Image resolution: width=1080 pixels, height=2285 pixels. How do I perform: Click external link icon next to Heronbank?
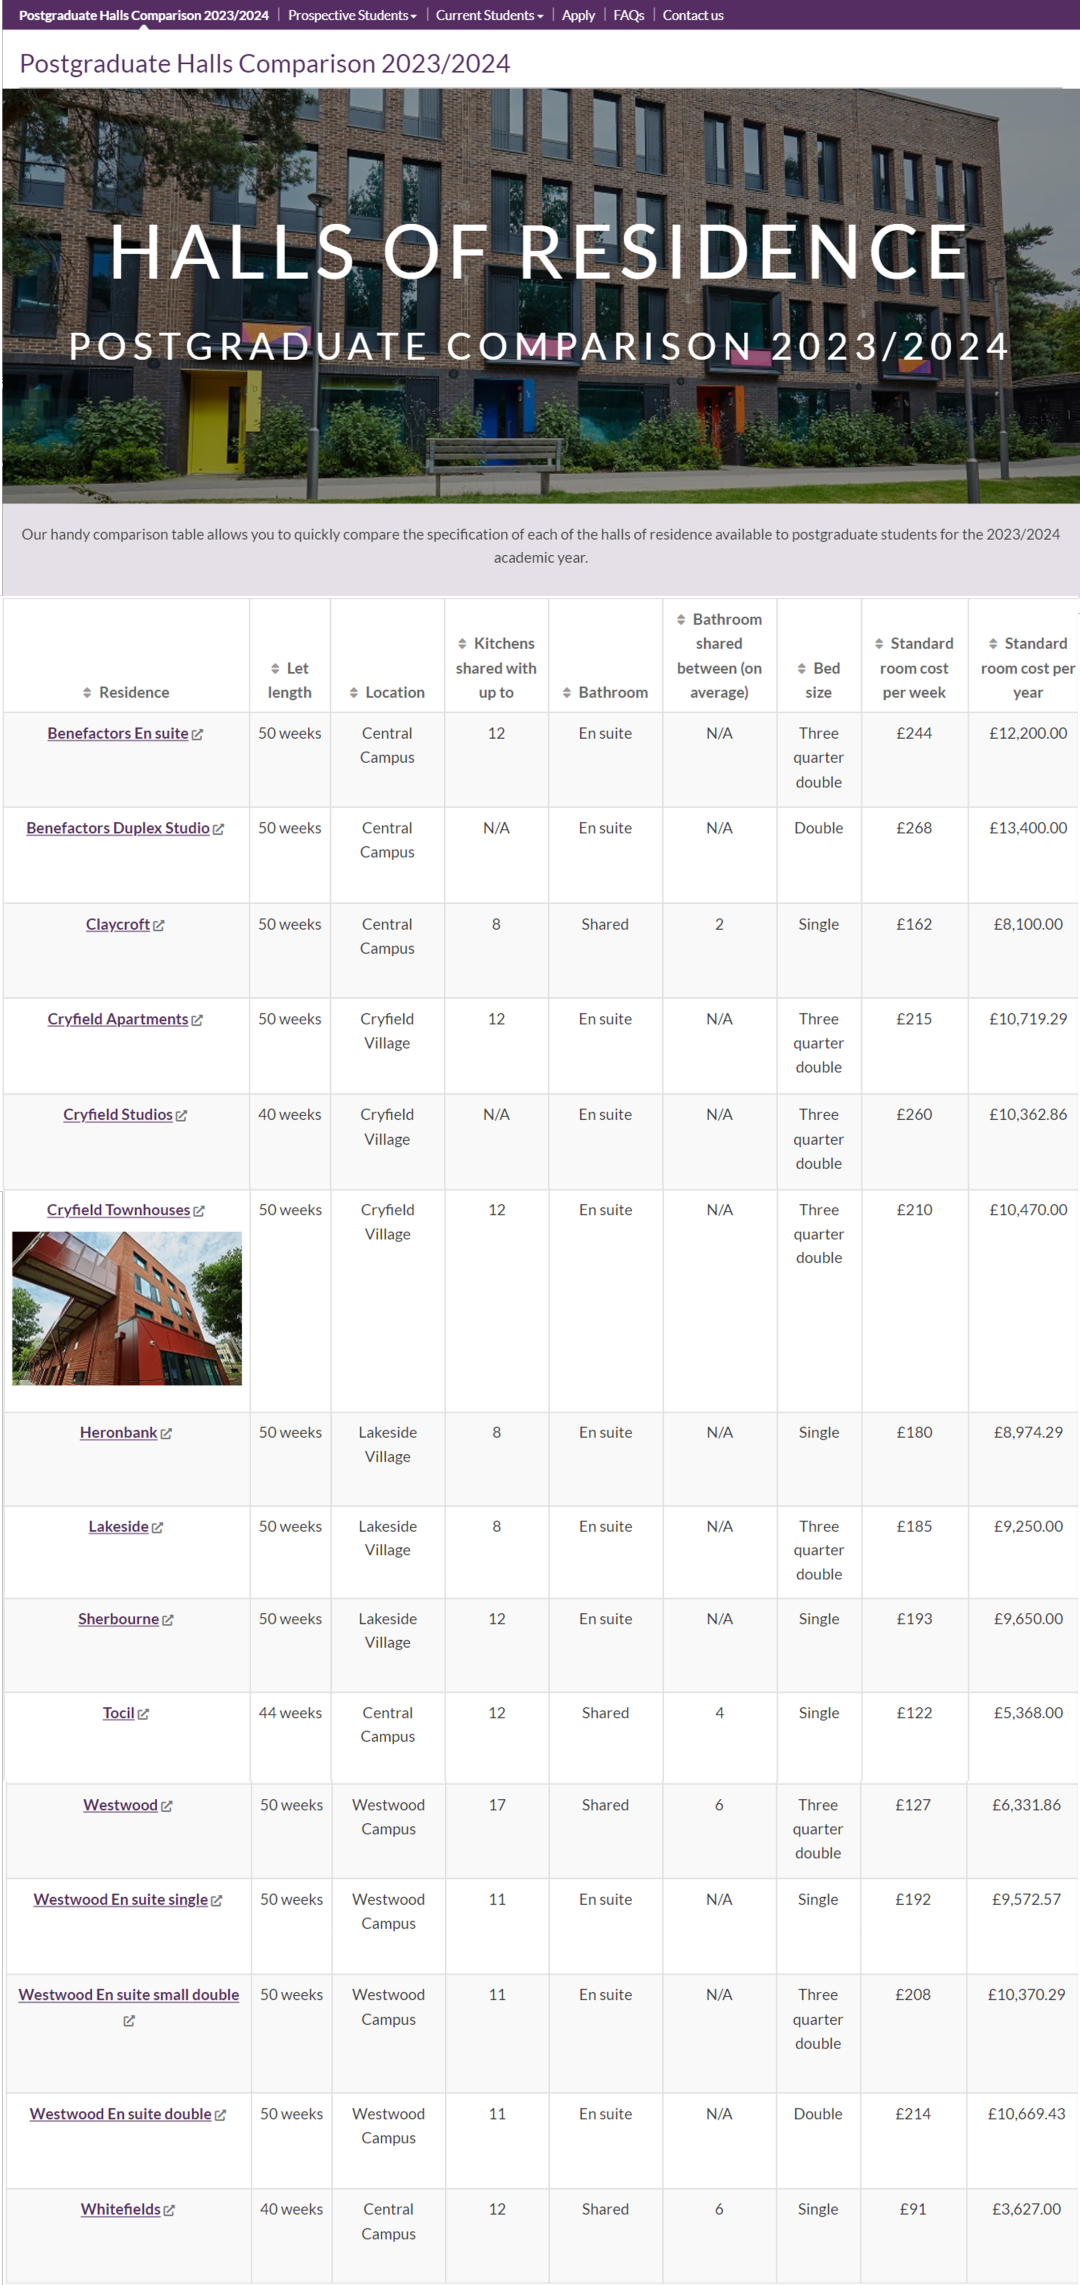(166, 1433)
